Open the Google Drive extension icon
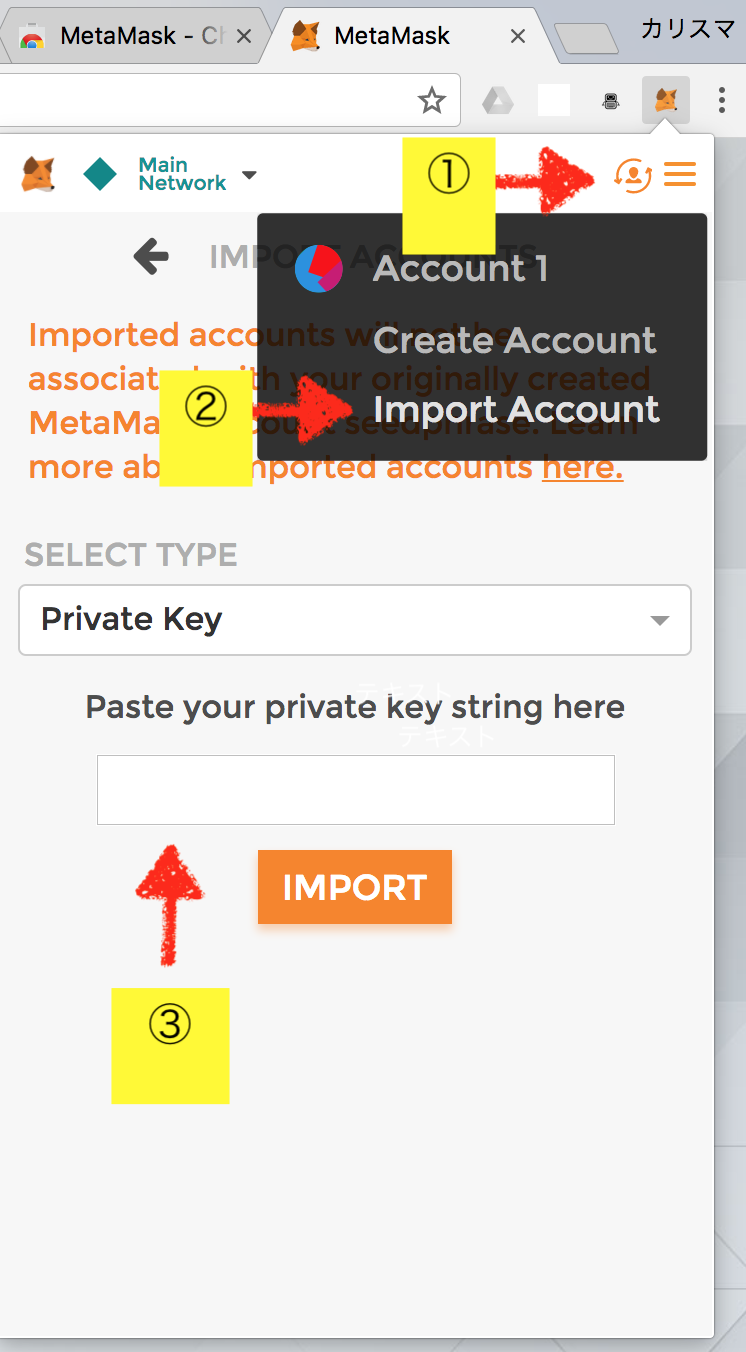Screen dimensions: 746x1352 tap(497, 101)
